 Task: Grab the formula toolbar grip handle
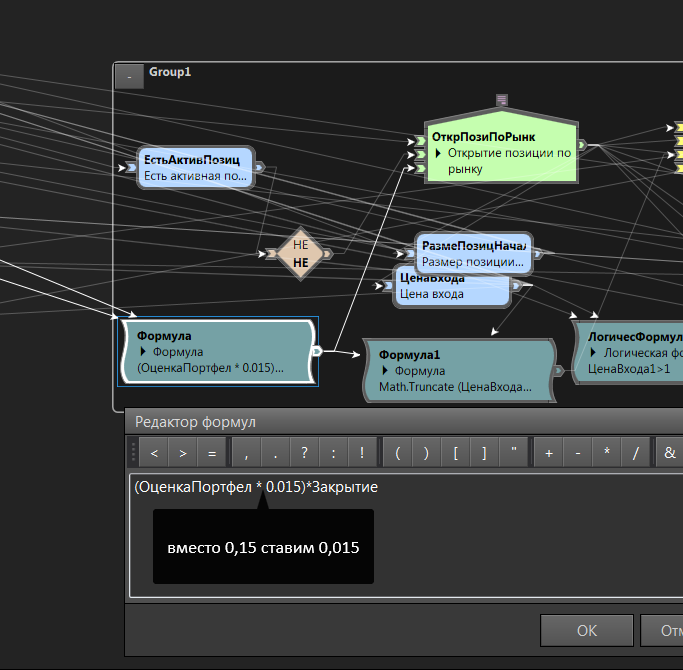[x=133, y=452]
